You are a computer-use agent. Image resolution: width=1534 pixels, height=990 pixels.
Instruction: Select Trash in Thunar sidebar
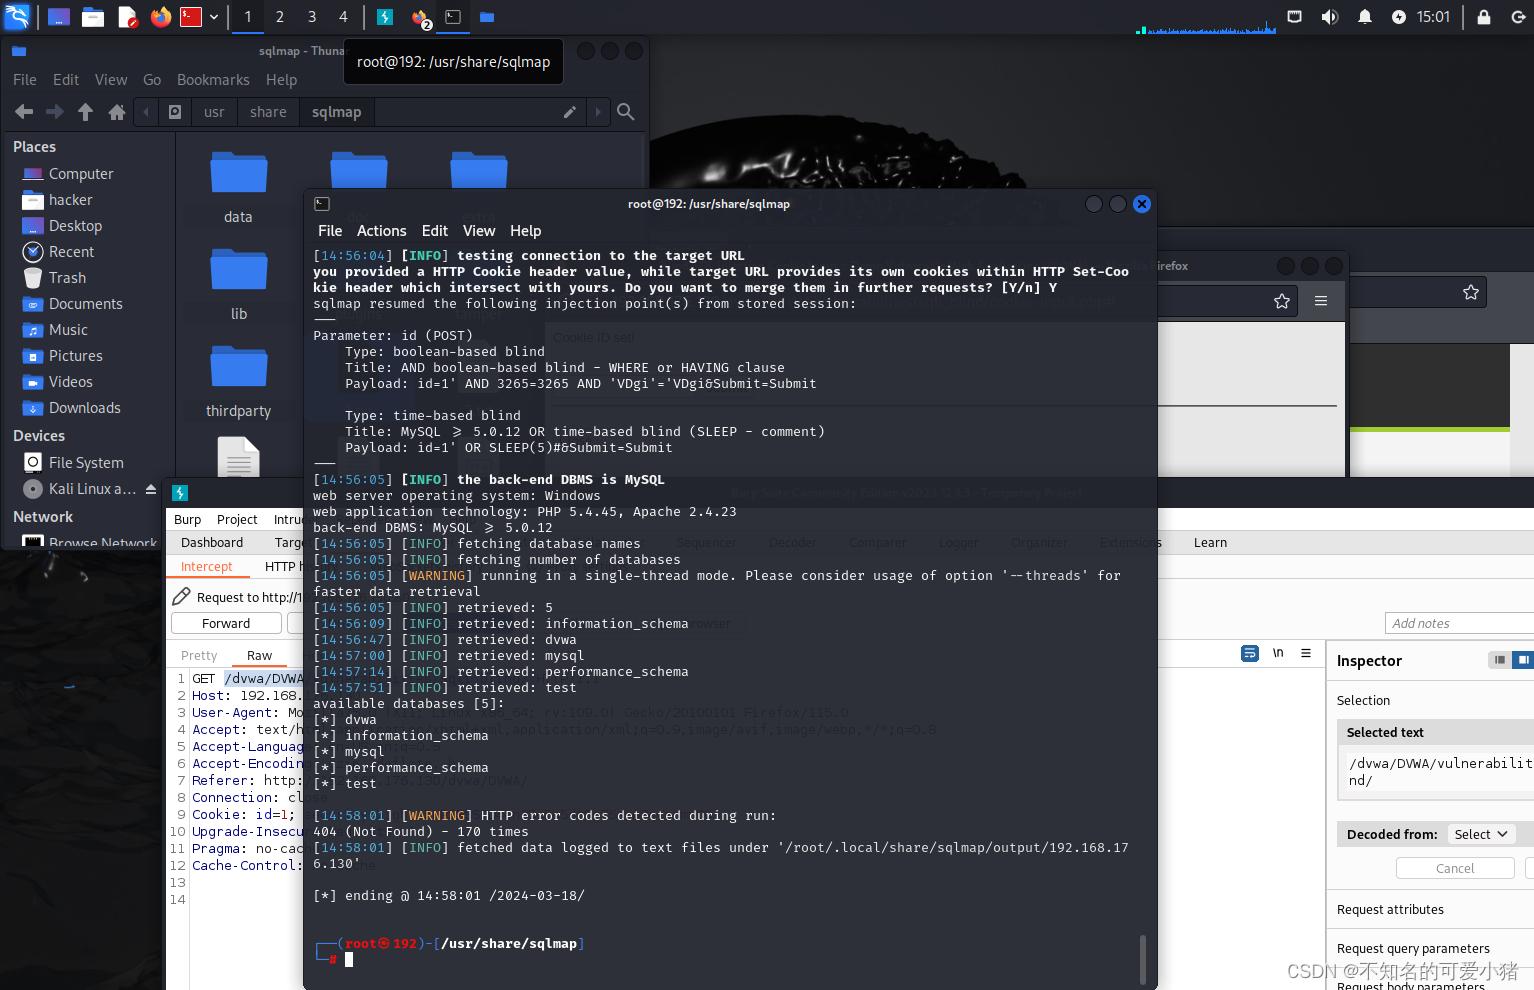[67, 278]
